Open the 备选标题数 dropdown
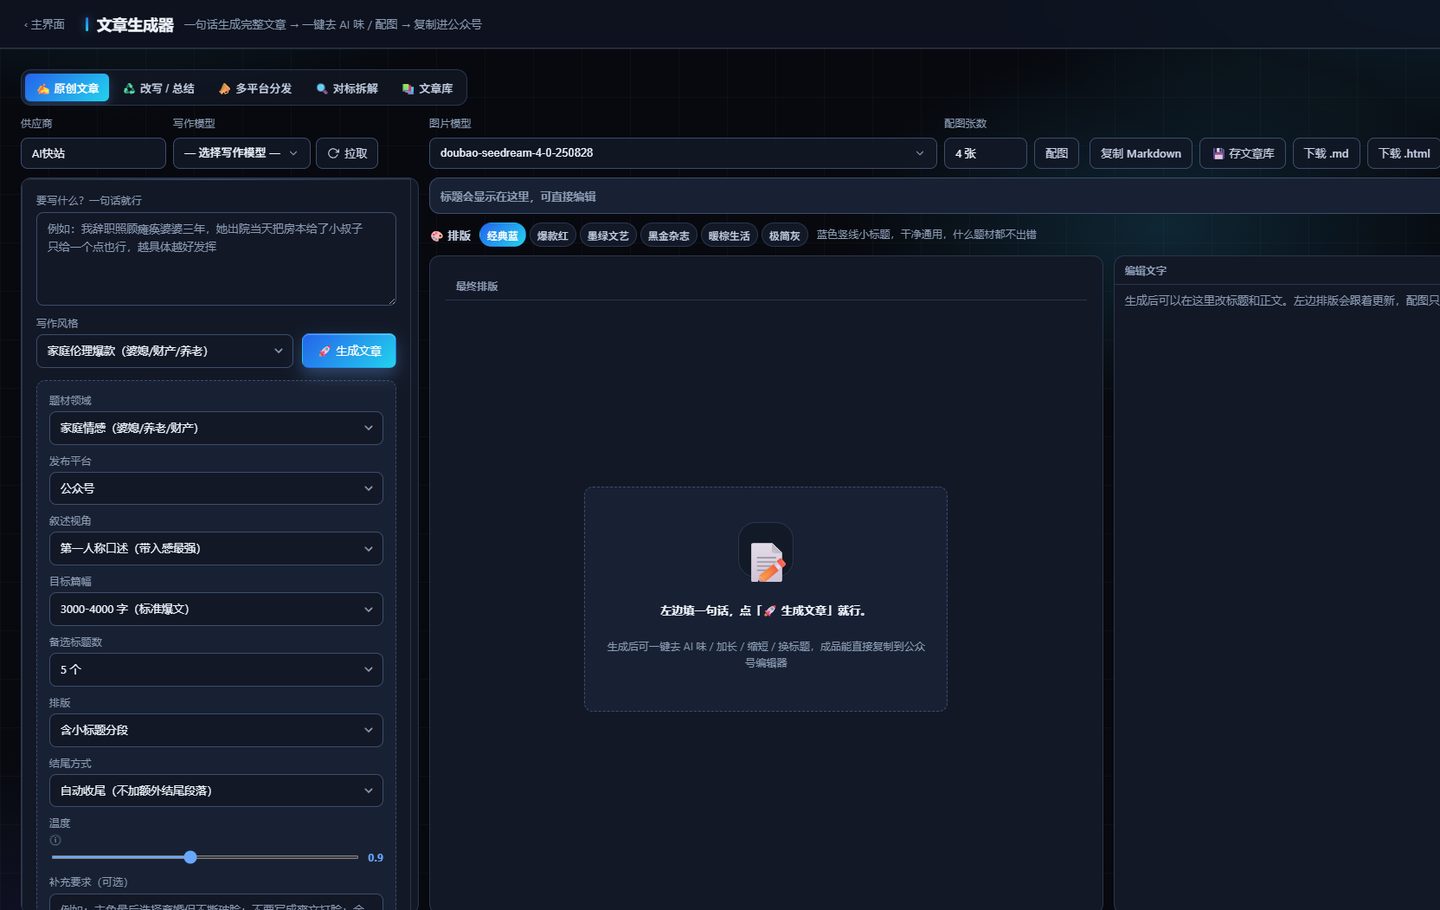Screen dimensions: 1440x910 216,669
